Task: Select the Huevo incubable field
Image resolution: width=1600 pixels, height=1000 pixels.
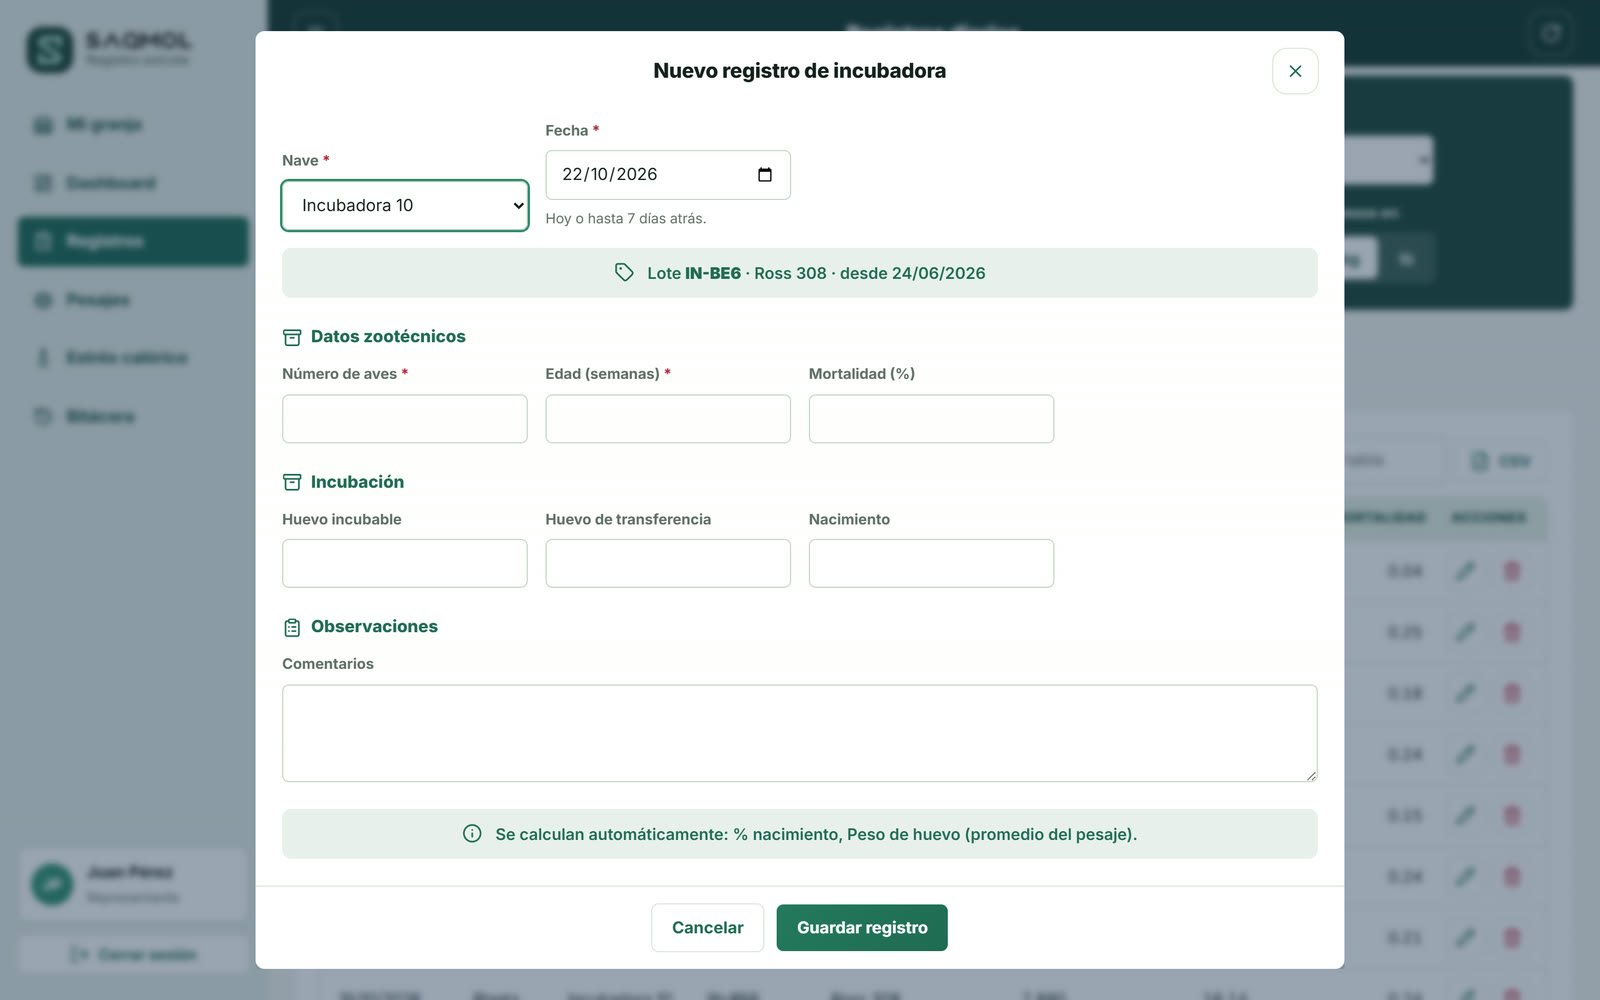Action: click(405, 563)
